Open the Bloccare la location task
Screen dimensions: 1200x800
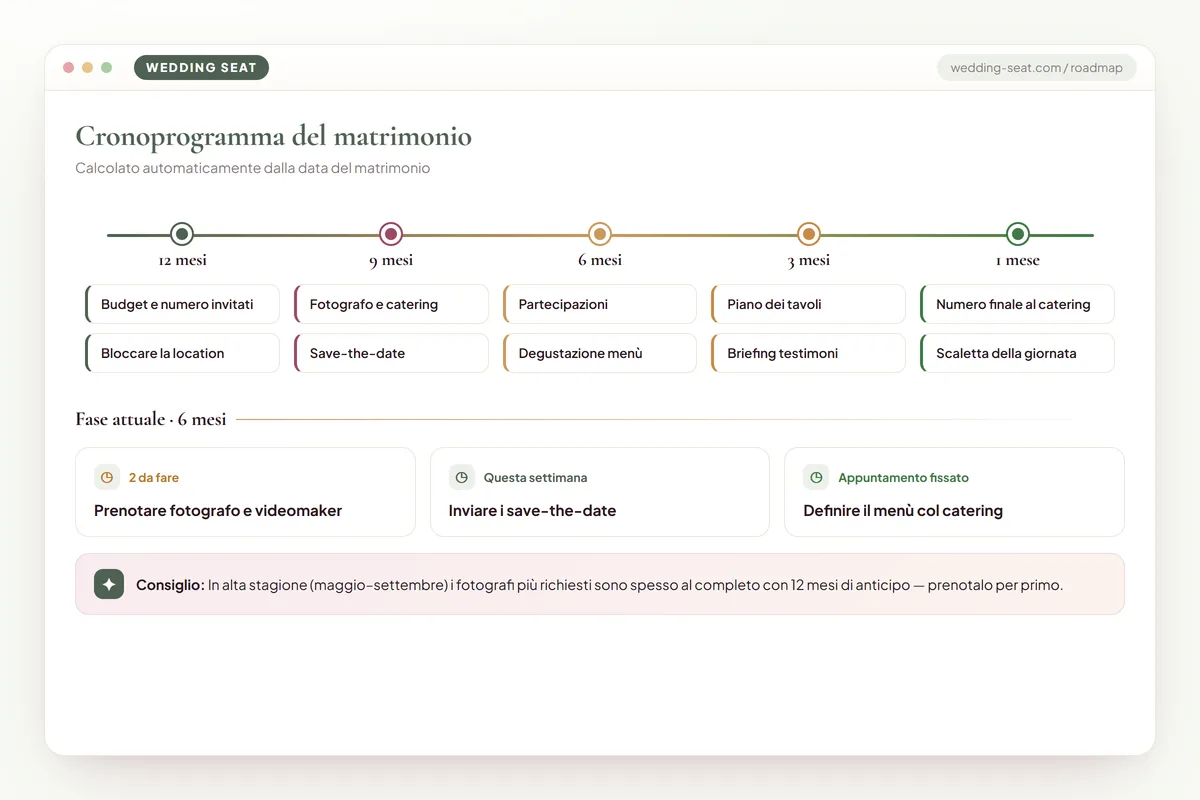point(182,353)
